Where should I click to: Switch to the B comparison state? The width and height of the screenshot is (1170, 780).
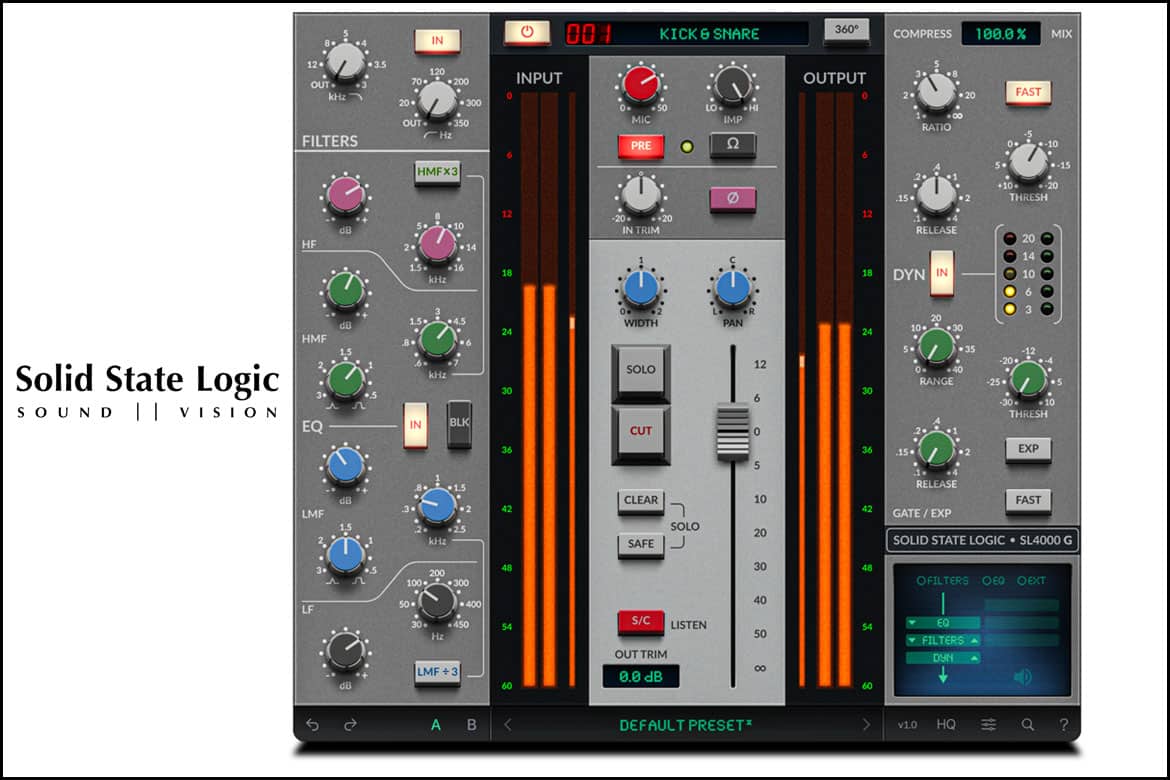[x=472, y=725]
